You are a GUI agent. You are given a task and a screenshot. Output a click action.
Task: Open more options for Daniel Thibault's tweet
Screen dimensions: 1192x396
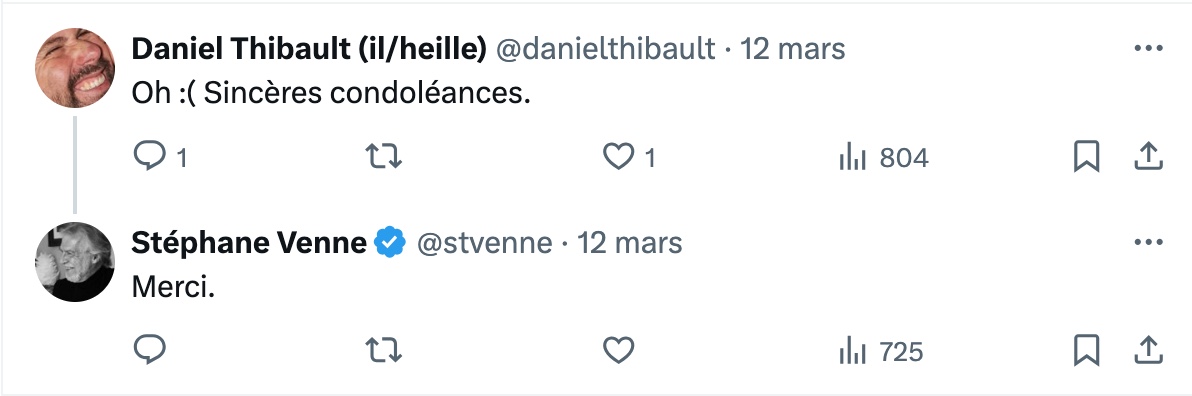tap(1148, 49)
